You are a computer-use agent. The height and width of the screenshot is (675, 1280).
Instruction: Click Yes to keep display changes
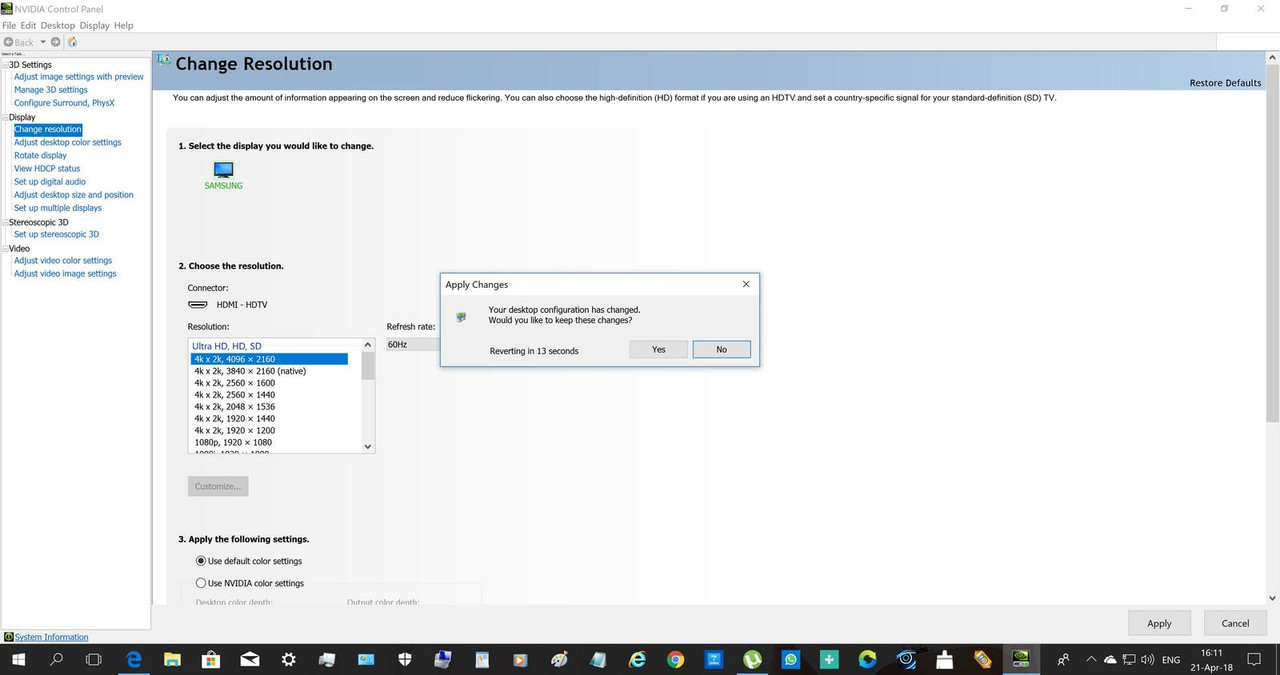658,349
